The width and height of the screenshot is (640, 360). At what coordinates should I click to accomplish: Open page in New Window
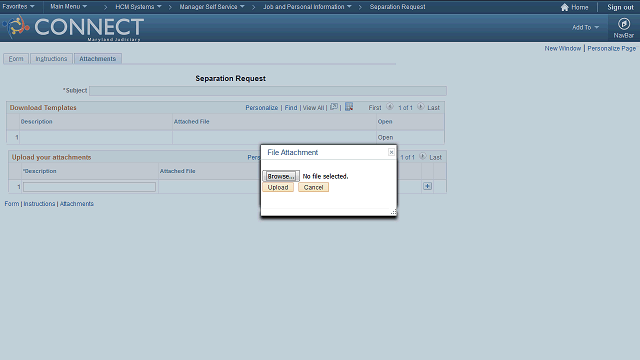coord(562,48)
